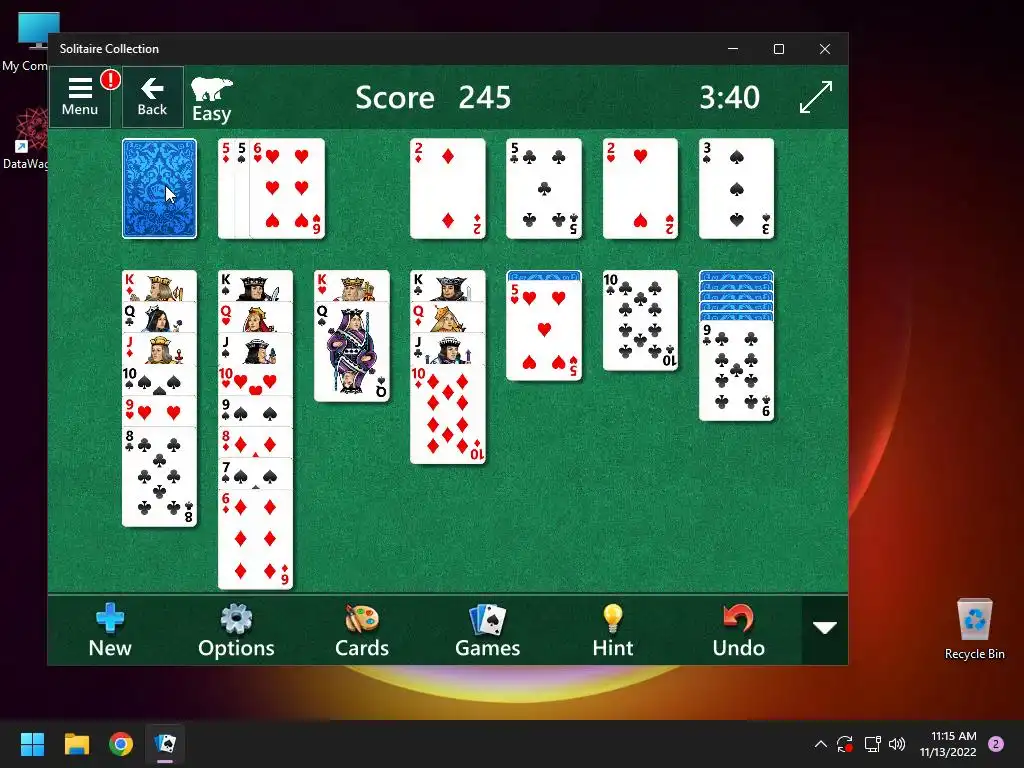Draw a card from the stock pile

point(159,188)
